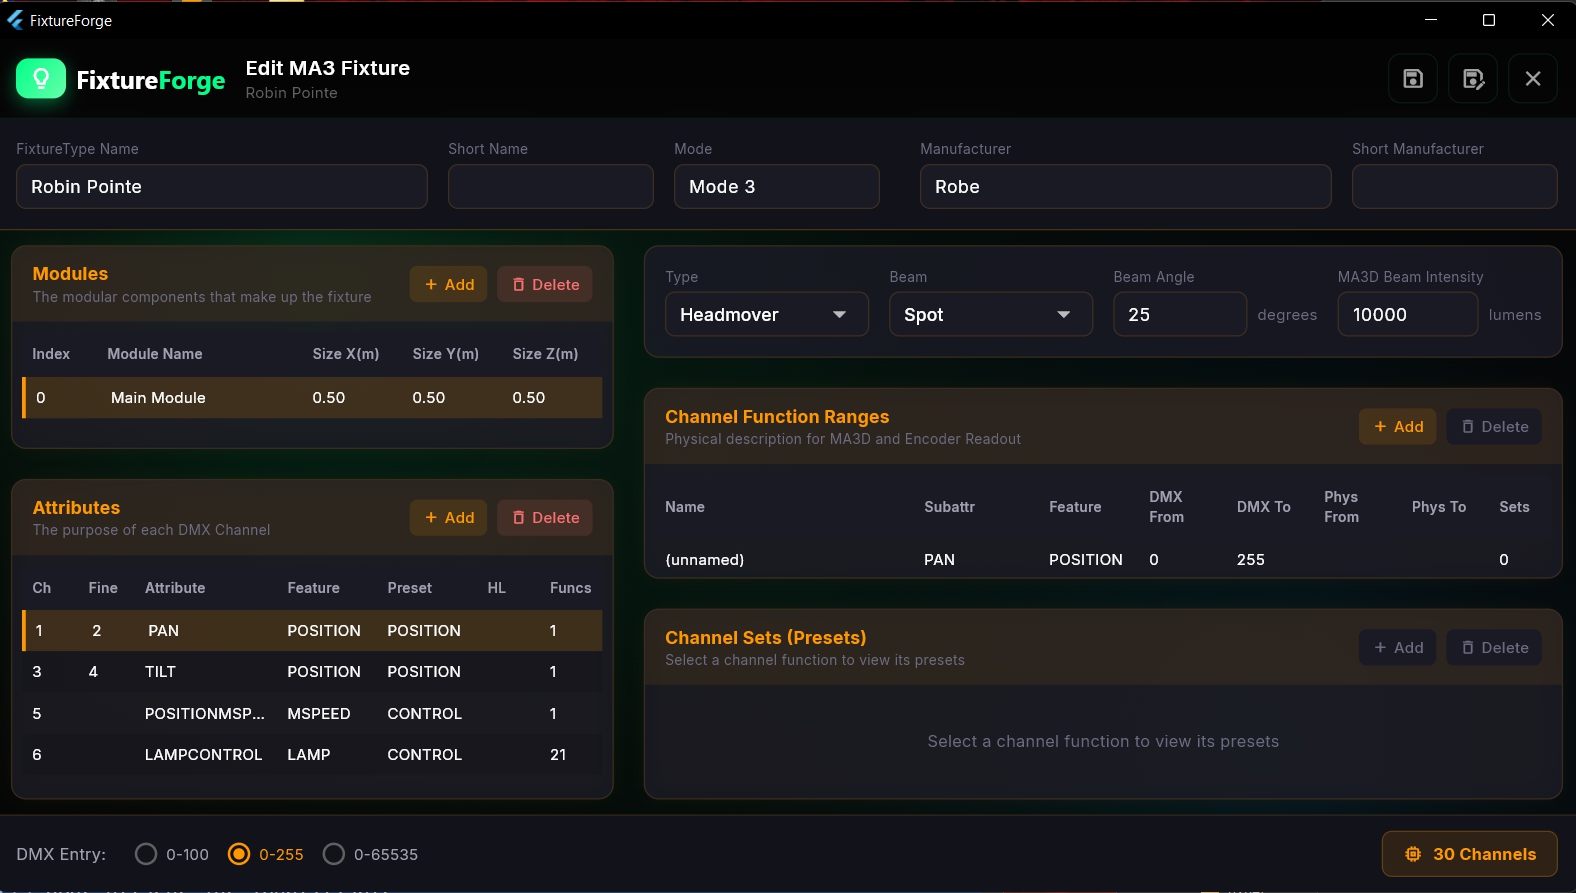Delete the selected module

pyautogui.click(x=545, y=285)
